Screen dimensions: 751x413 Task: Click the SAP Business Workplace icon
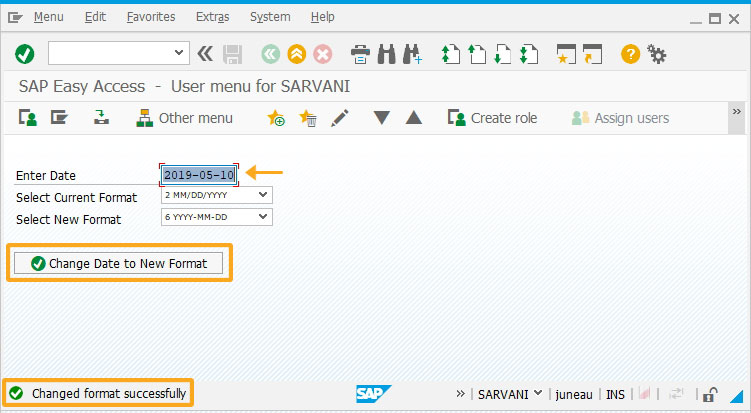click(101, 117)
